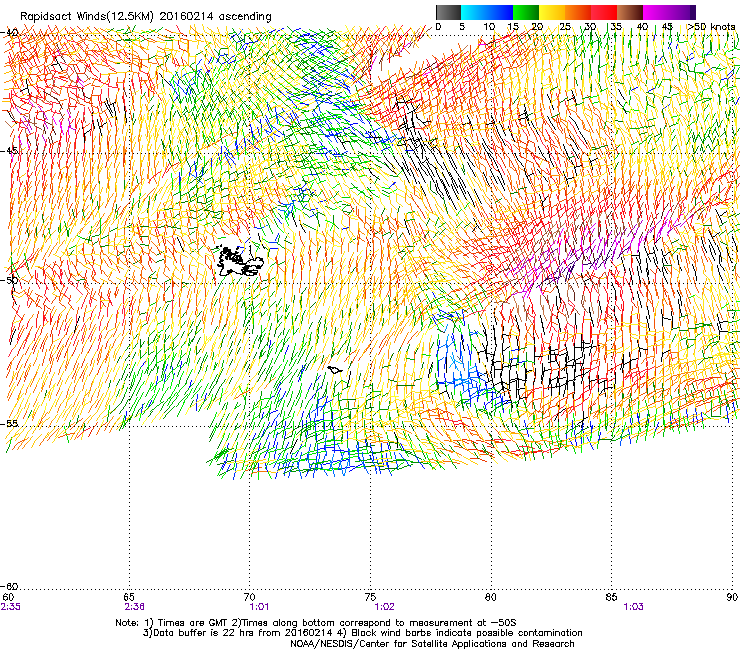The image size is (740, 650).
Task: Click the '-45' latitude axis label
Action: 9,151
